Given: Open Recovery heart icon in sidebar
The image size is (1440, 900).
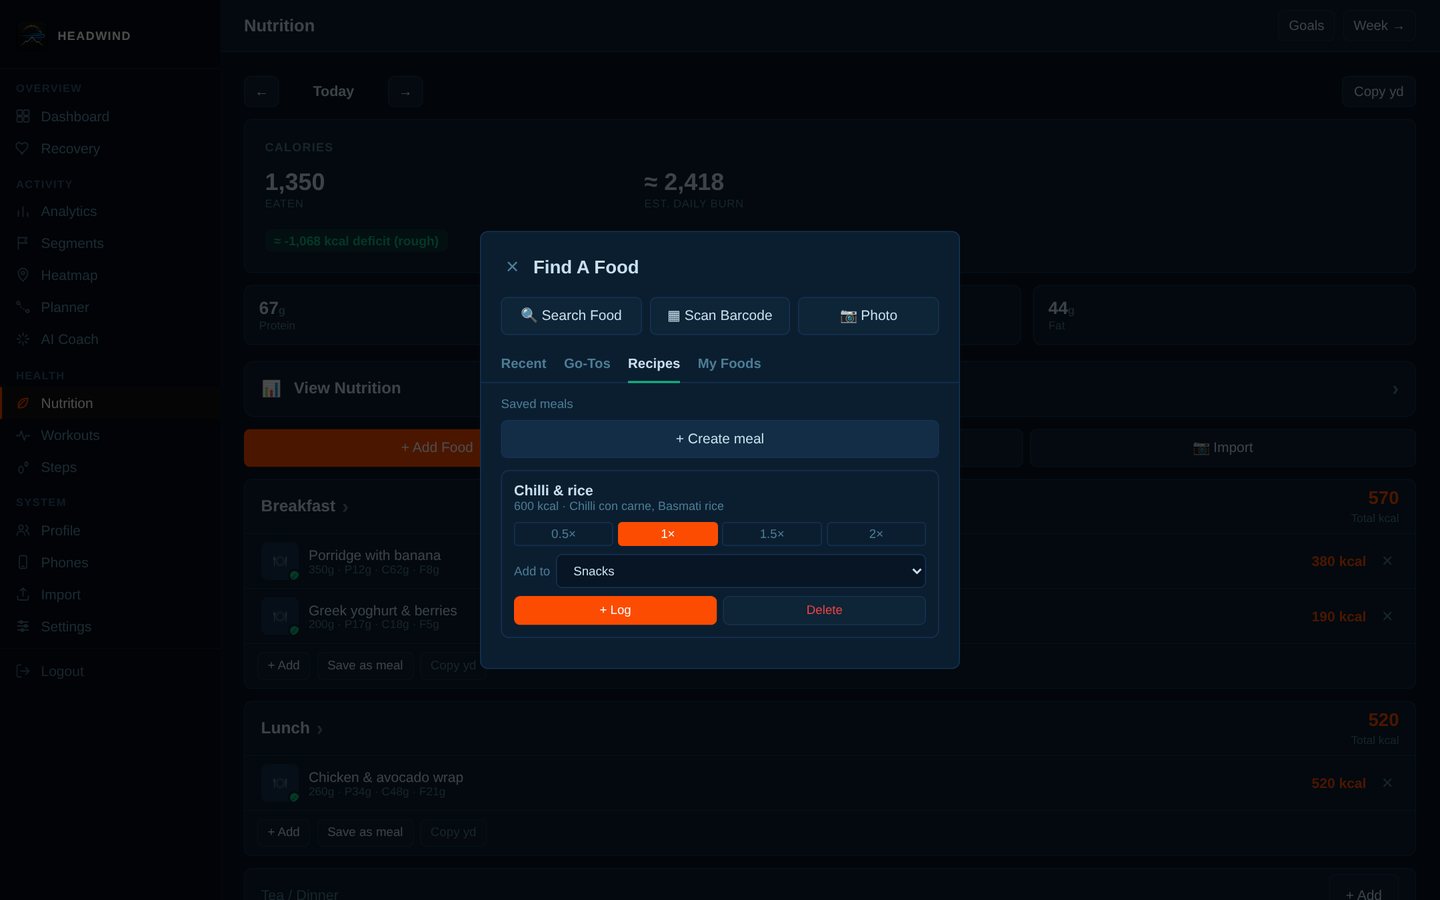Looking at the screenshot, I should pyautogui.click(x=23, y=148).
